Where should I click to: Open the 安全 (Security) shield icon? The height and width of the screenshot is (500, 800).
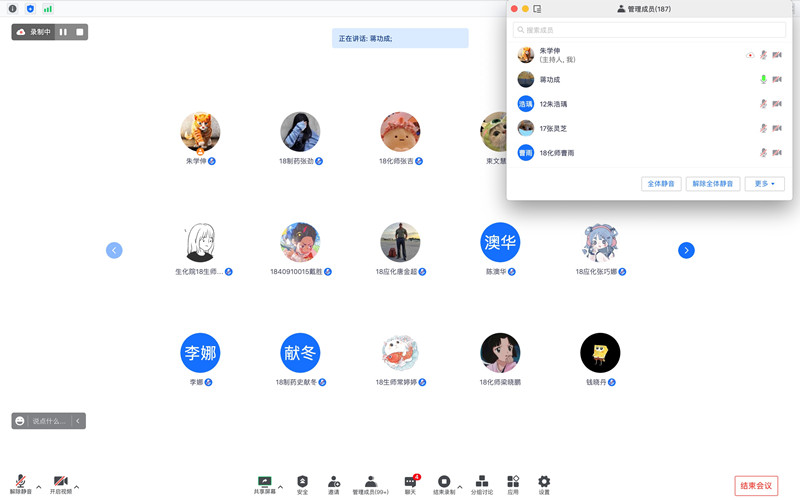point(302,484)
